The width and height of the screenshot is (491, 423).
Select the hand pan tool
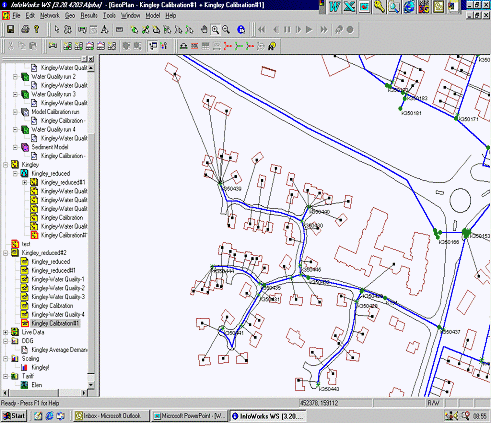point(204,29)
